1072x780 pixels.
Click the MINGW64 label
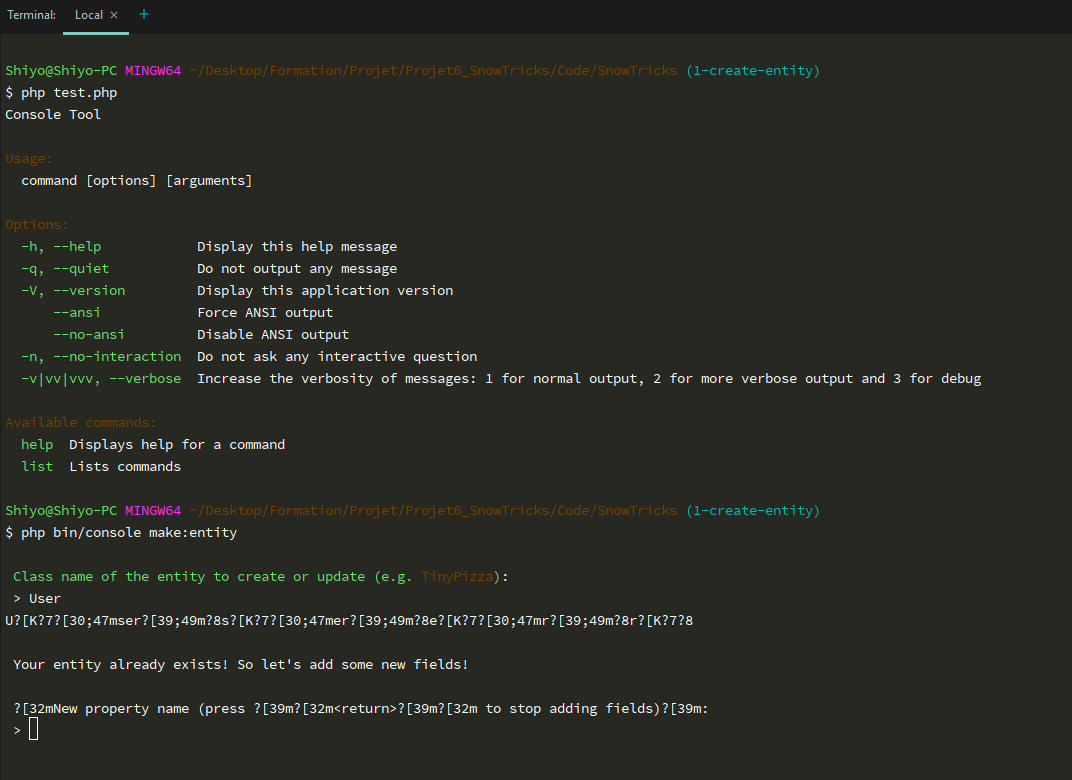pos(153,70)
